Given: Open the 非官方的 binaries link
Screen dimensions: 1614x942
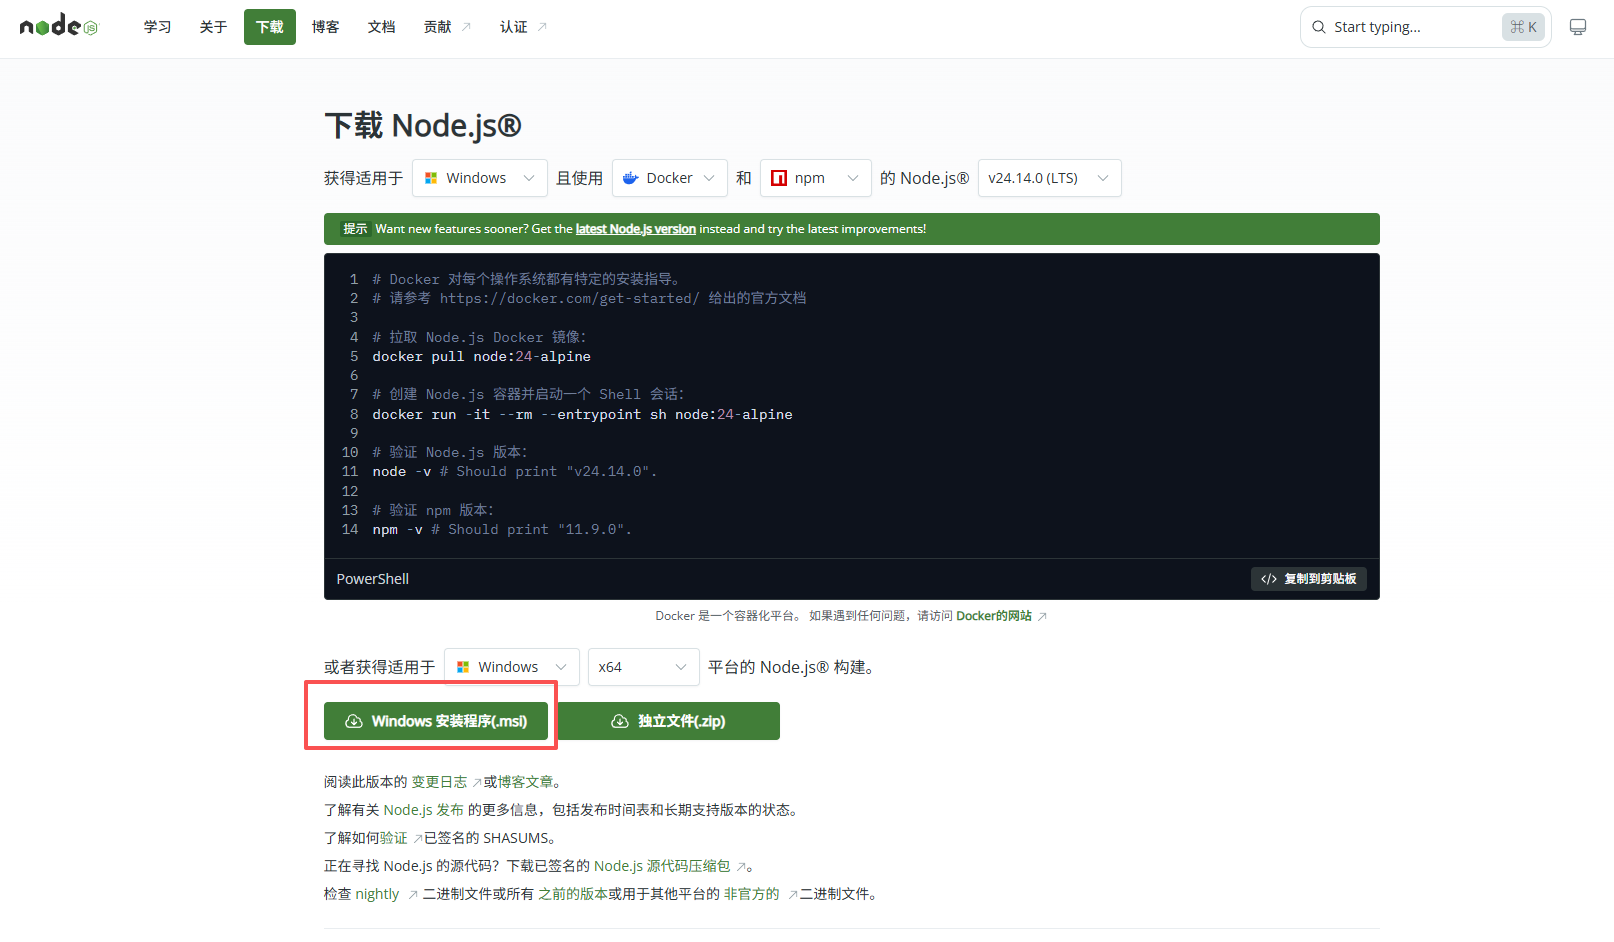Looking at the screenshot, I should [x=752, y=894].
